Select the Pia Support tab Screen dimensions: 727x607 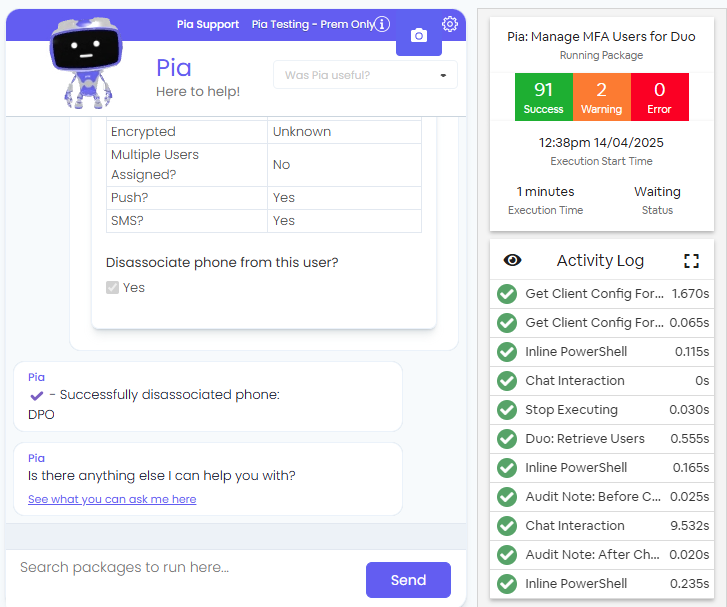[x=208, y=24]
